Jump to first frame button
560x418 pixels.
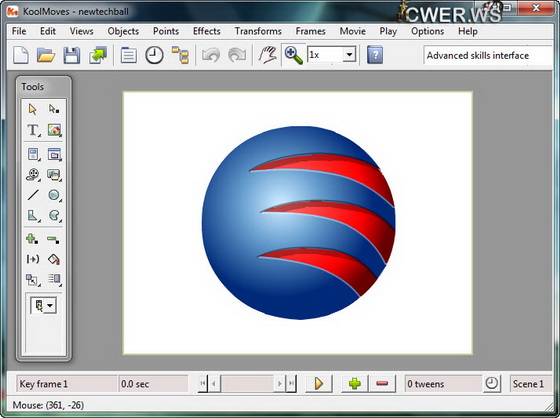click(202, 384)
